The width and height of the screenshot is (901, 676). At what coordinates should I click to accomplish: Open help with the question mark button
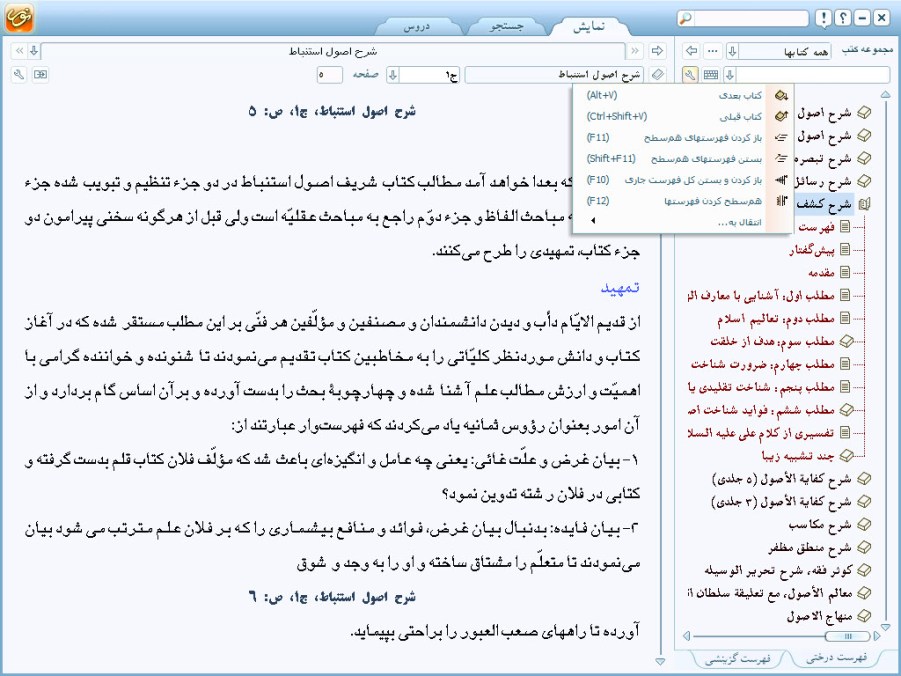pos(842,18)
